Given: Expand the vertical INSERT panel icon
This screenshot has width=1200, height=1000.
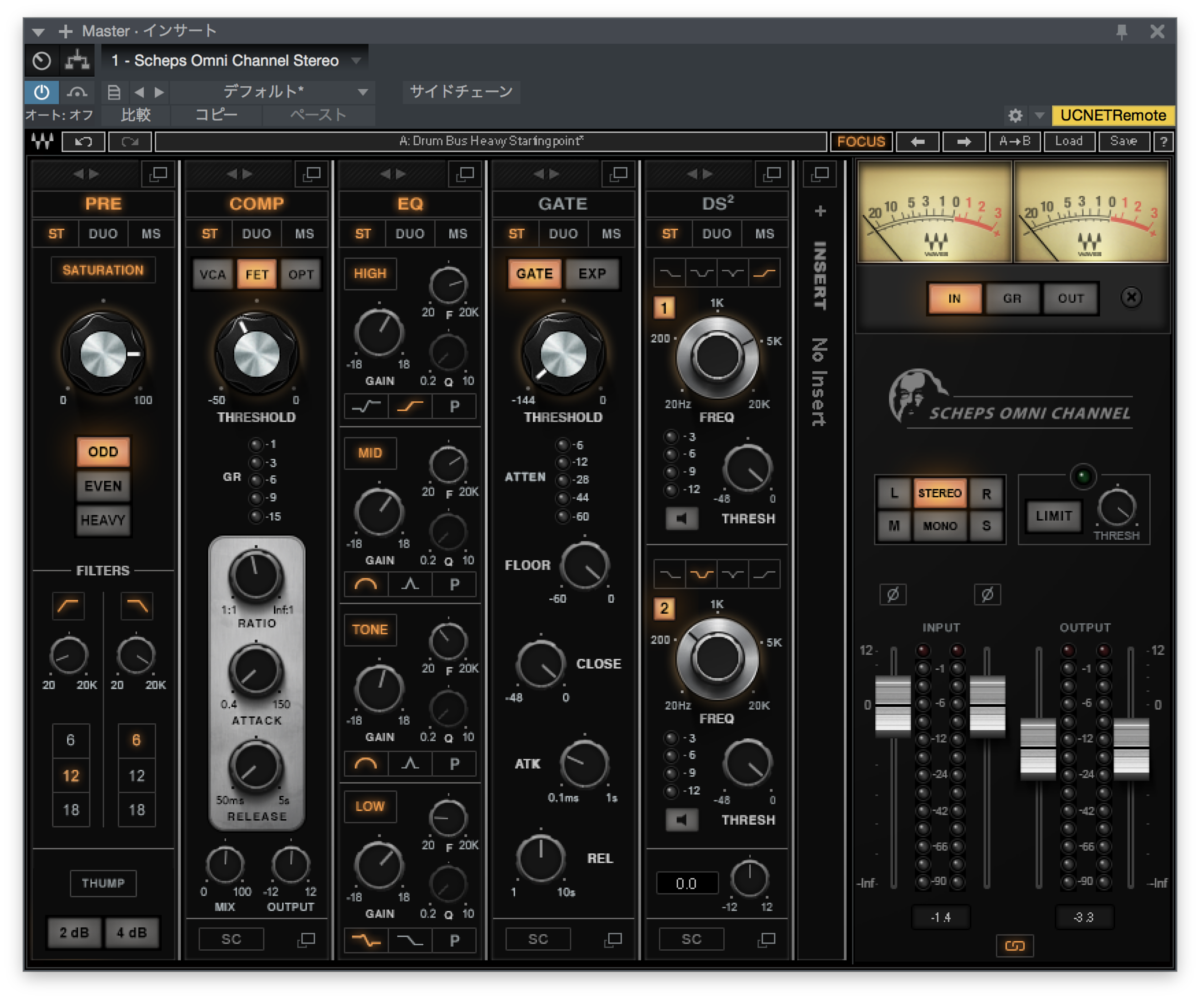Looking at the screenshot, I should pyautogui.click(x=820, y=174).
